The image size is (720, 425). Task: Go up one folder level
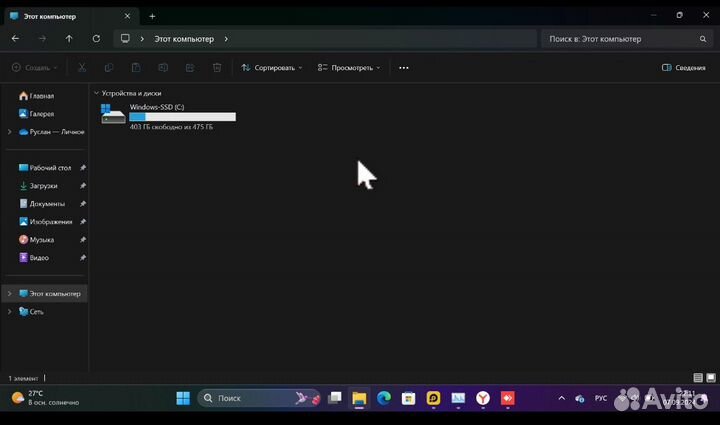69,39
